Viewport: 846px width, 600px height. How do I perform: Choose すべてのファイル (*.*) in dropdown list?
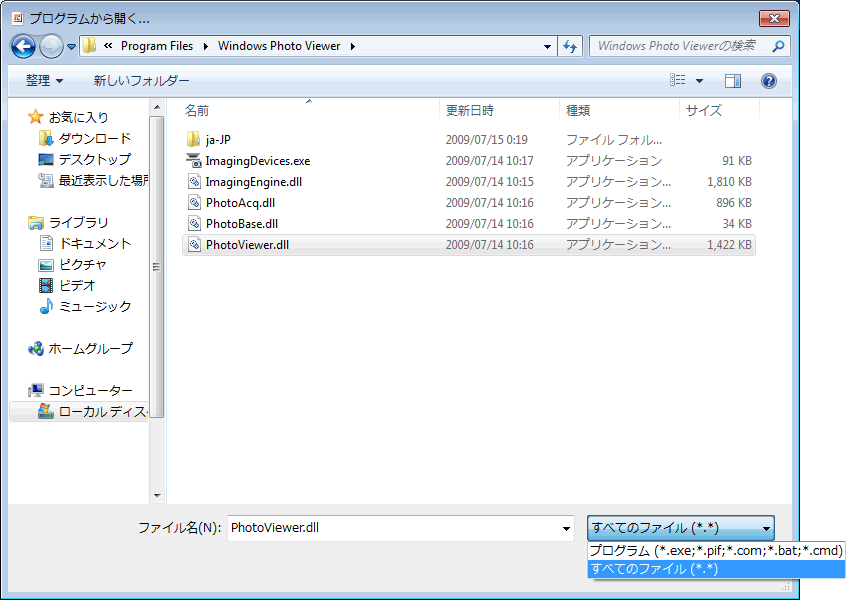(716, 569)
